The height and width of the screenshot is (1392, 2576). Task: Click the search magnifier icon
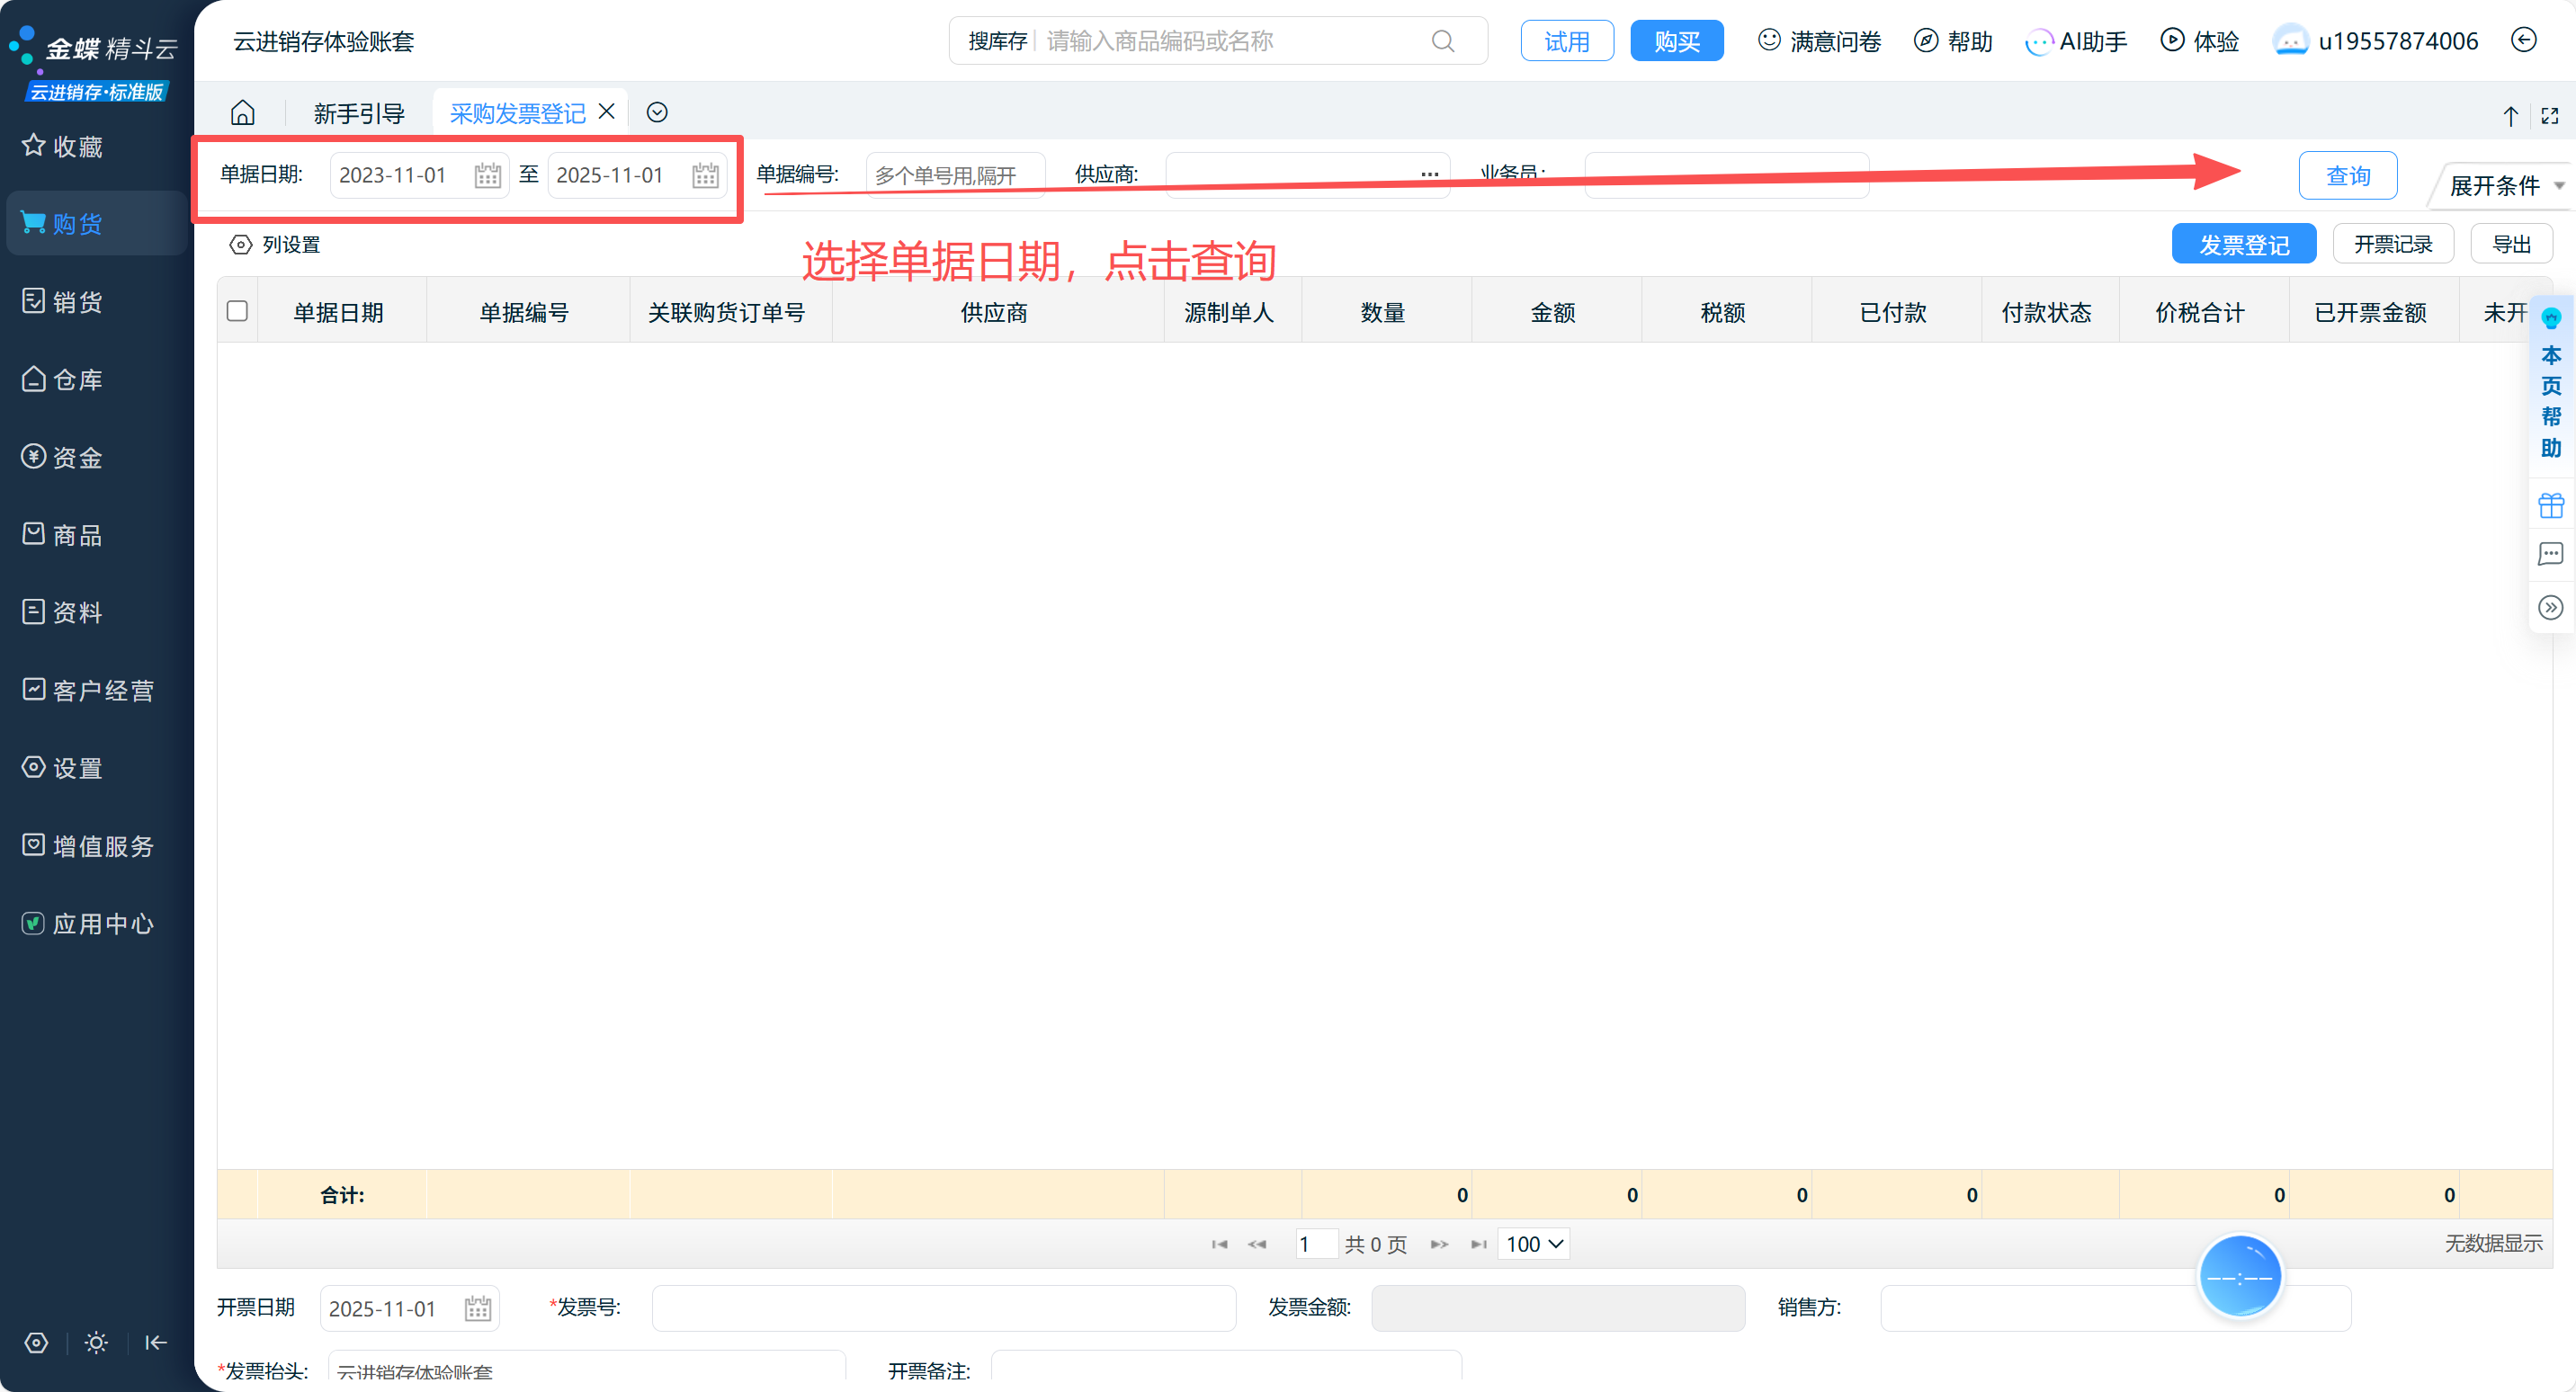click(1442, 41)
